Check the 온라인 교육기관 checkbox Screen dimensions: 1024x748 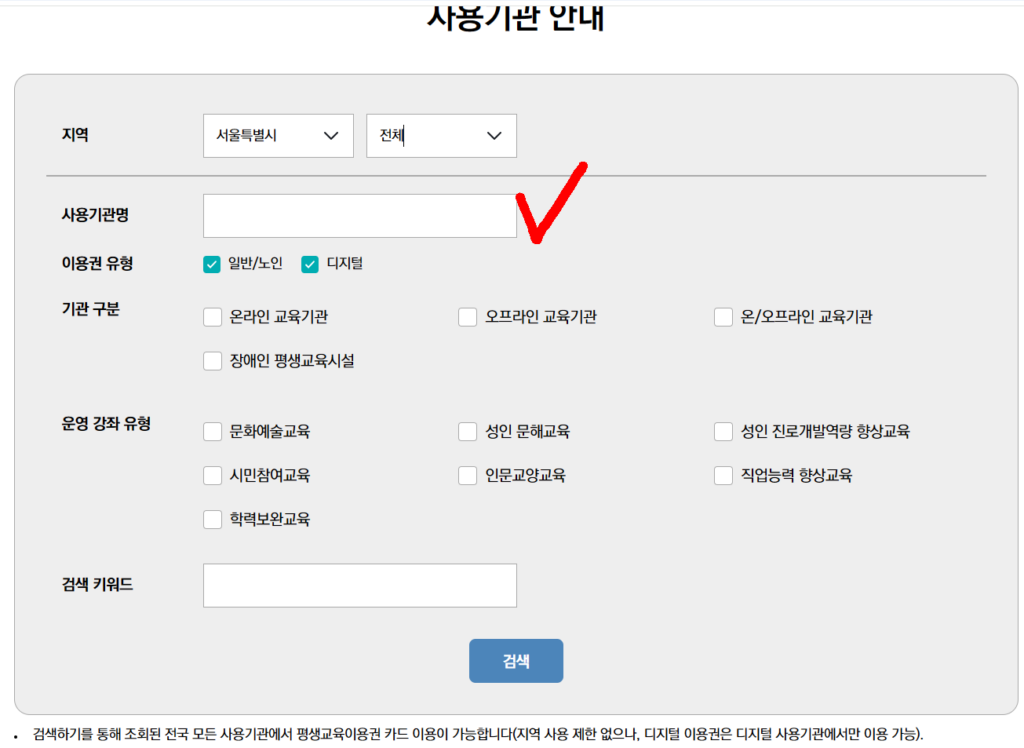[x=212, y=317]
